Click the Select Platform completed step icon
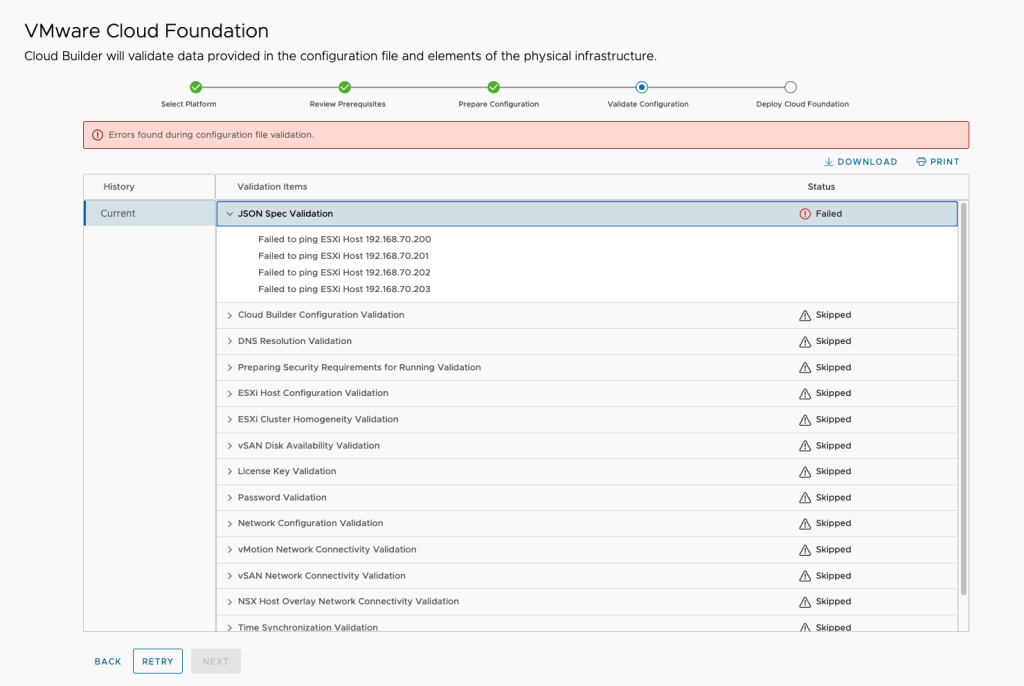 (196, 87)
